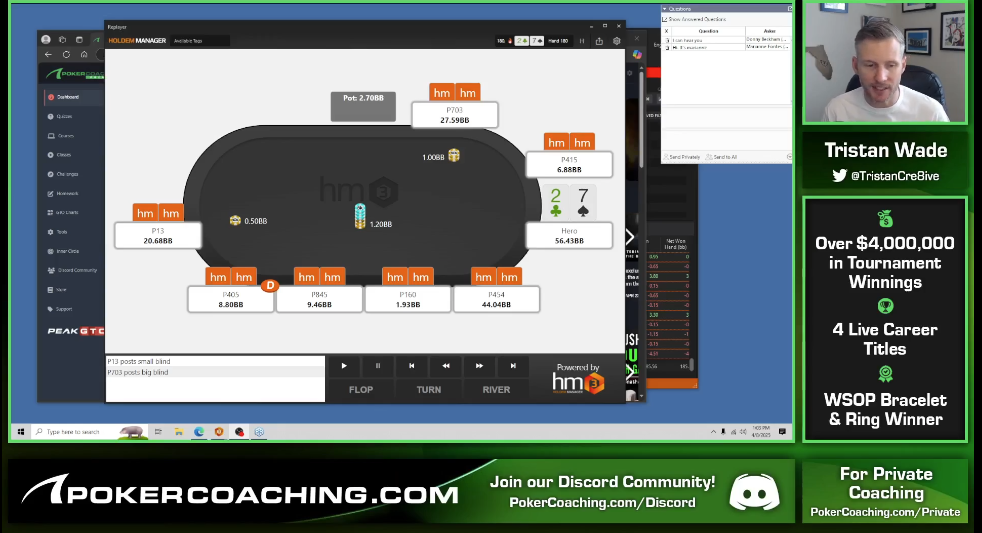
Task: Select player P405 stack box
Action: click(x=230, y=299)
